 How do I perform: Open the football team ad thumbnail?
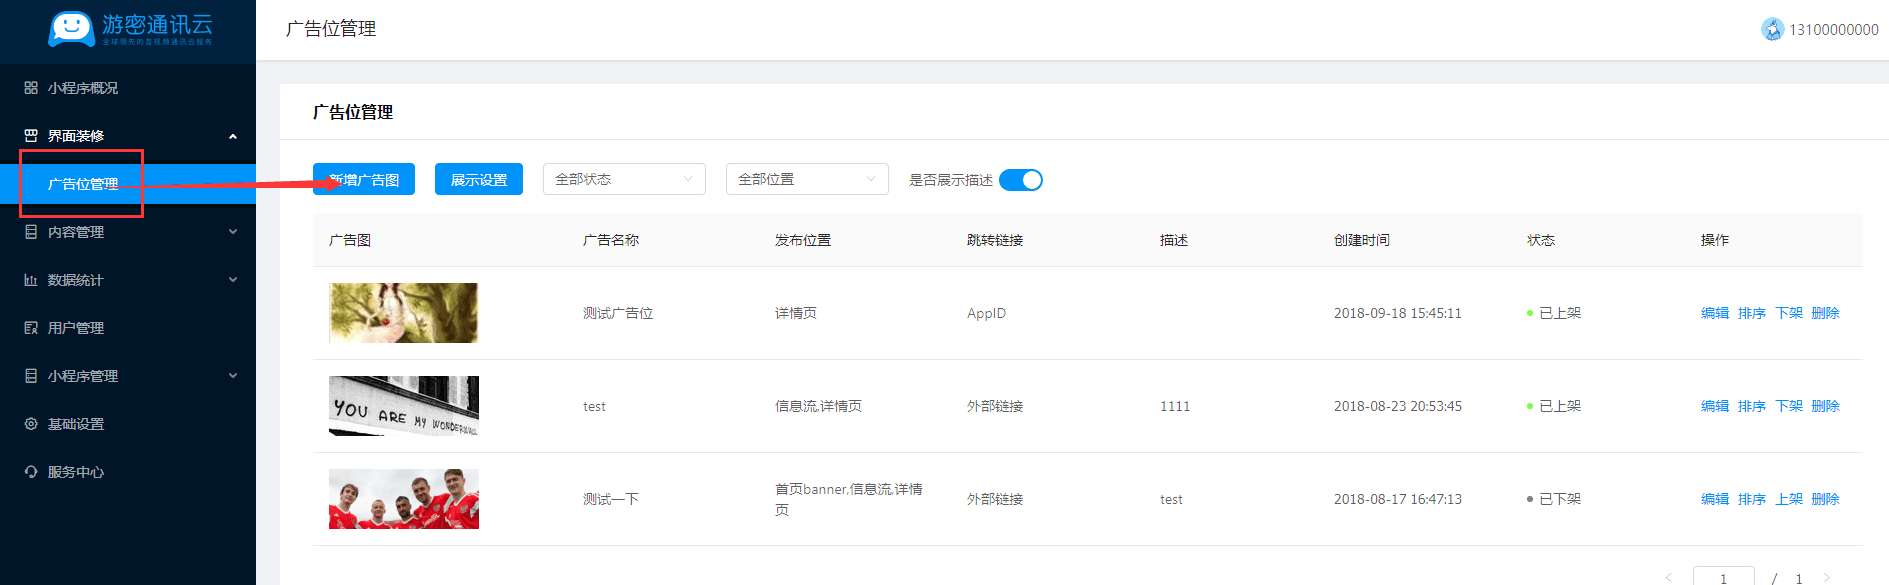(404, 499)
